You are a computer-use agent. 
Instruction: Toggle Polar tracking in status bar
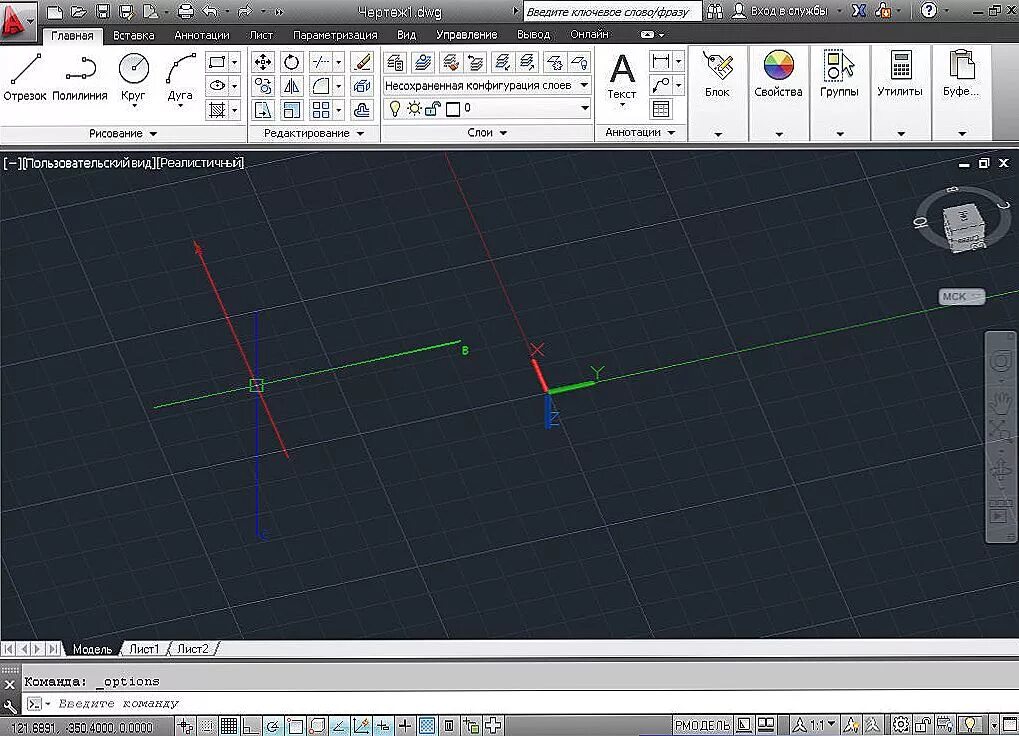(x=273, y=726)
